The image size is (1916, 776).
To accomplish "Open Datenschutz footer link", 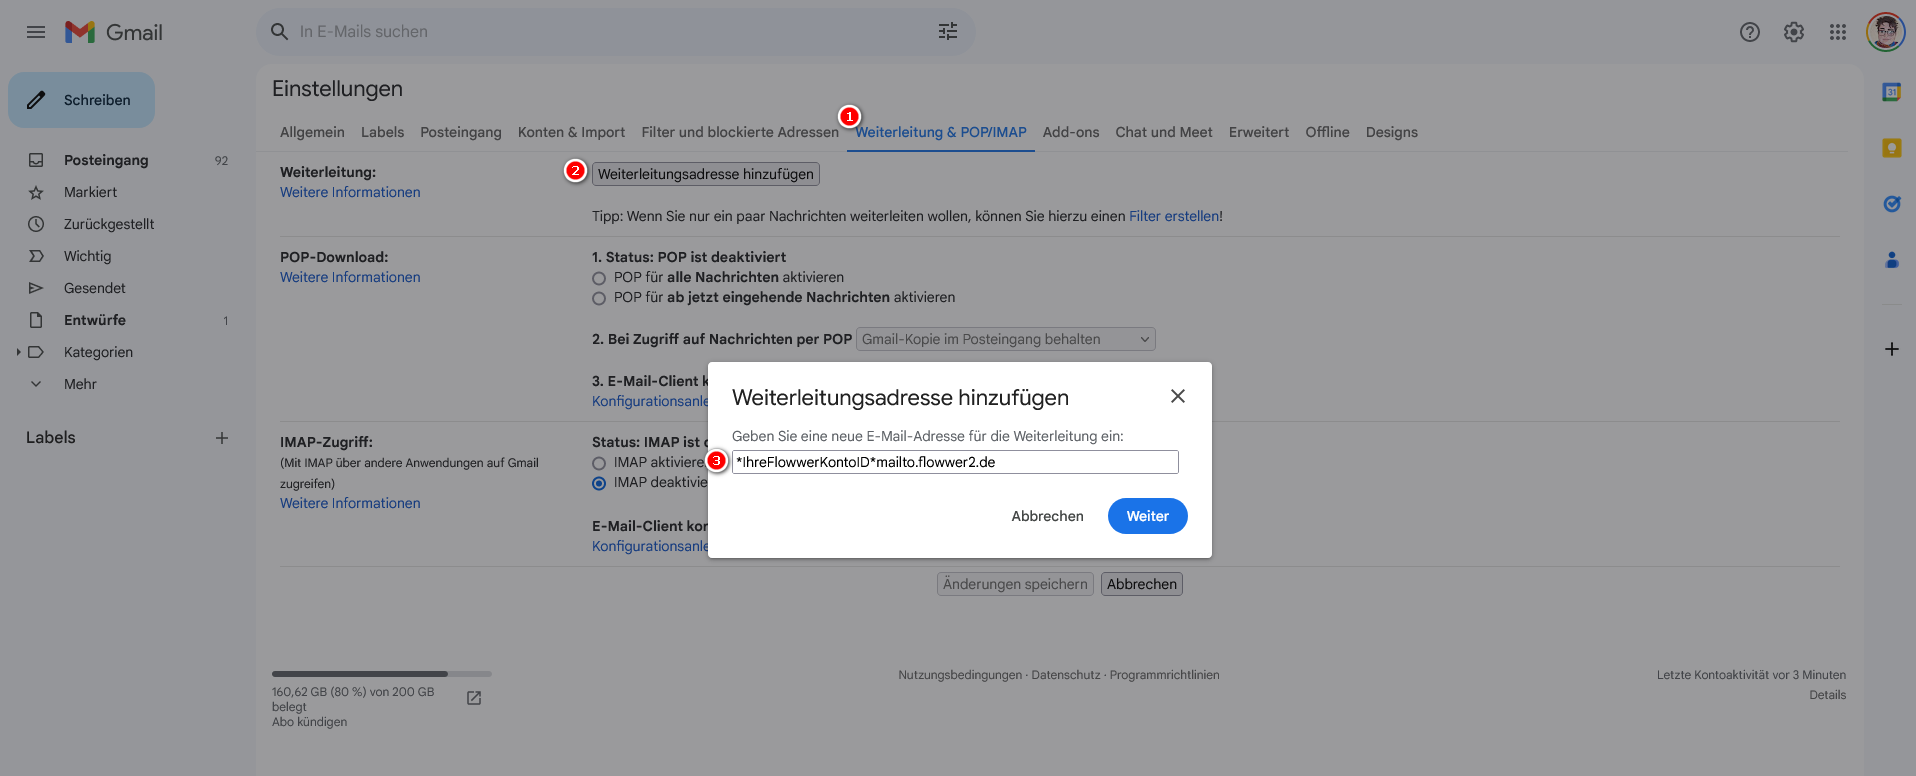I will [x=1066, y=675].
